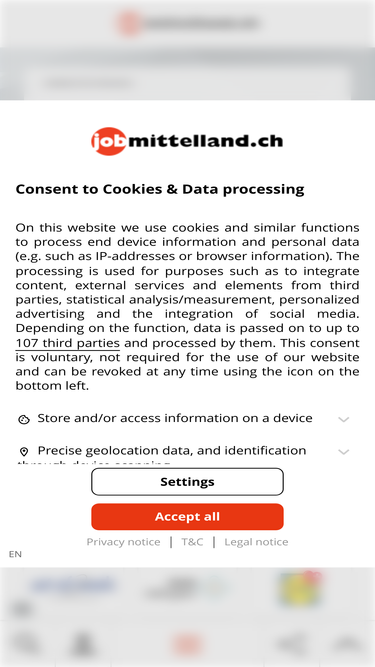375x667 pixels.
Task: Expand chevron for Store and/or access information
Action: click(x=344, y=419)
